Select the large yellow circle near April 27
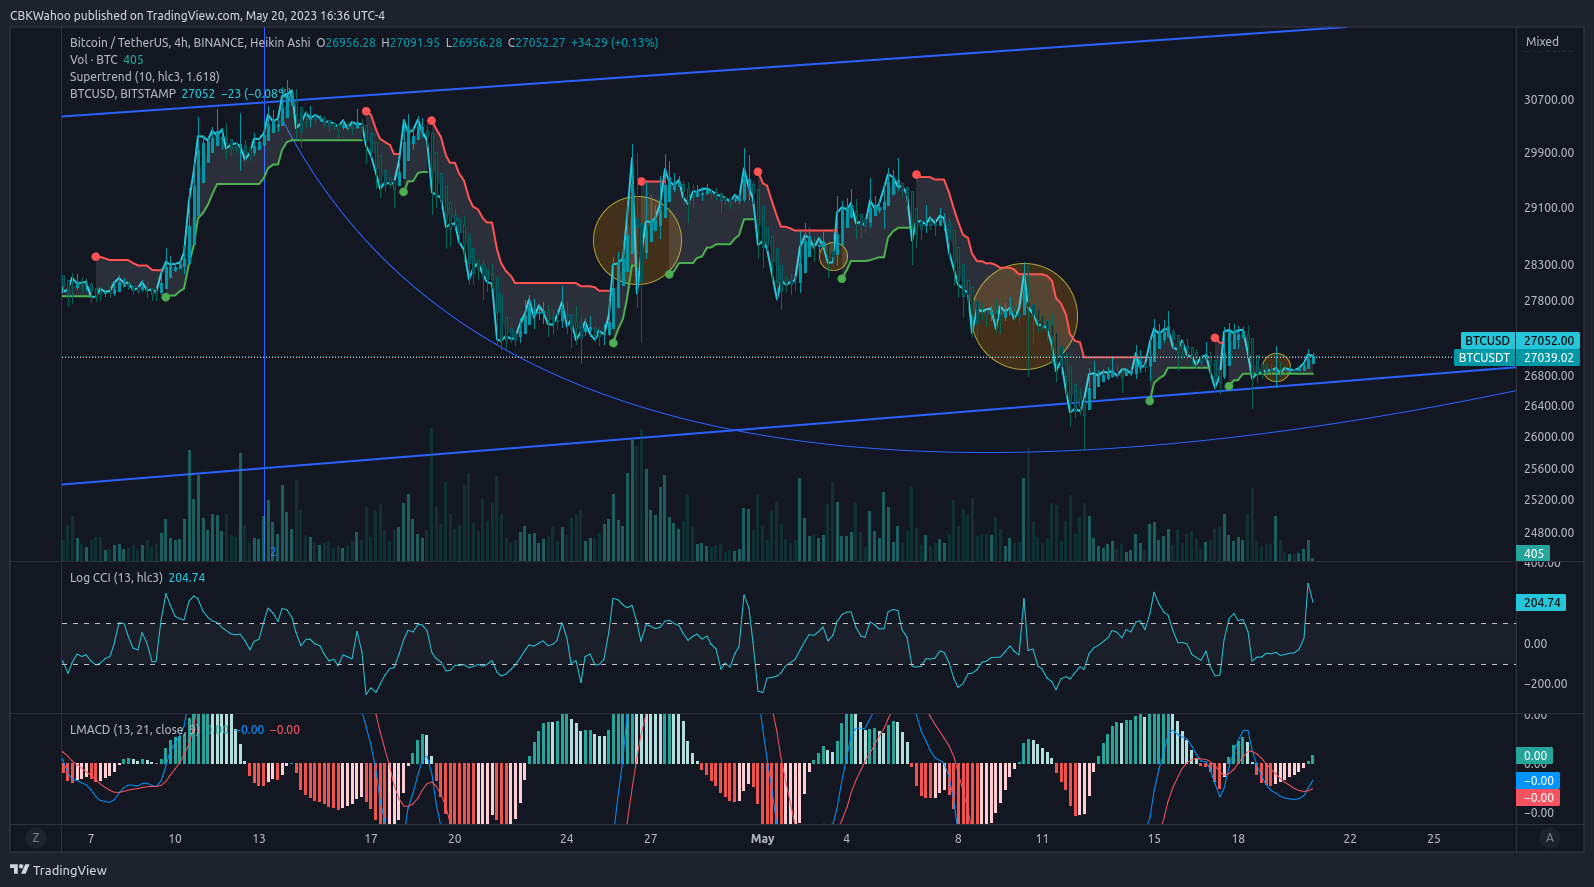Screen dimensions: 1594x887 (x=637, y=240)
